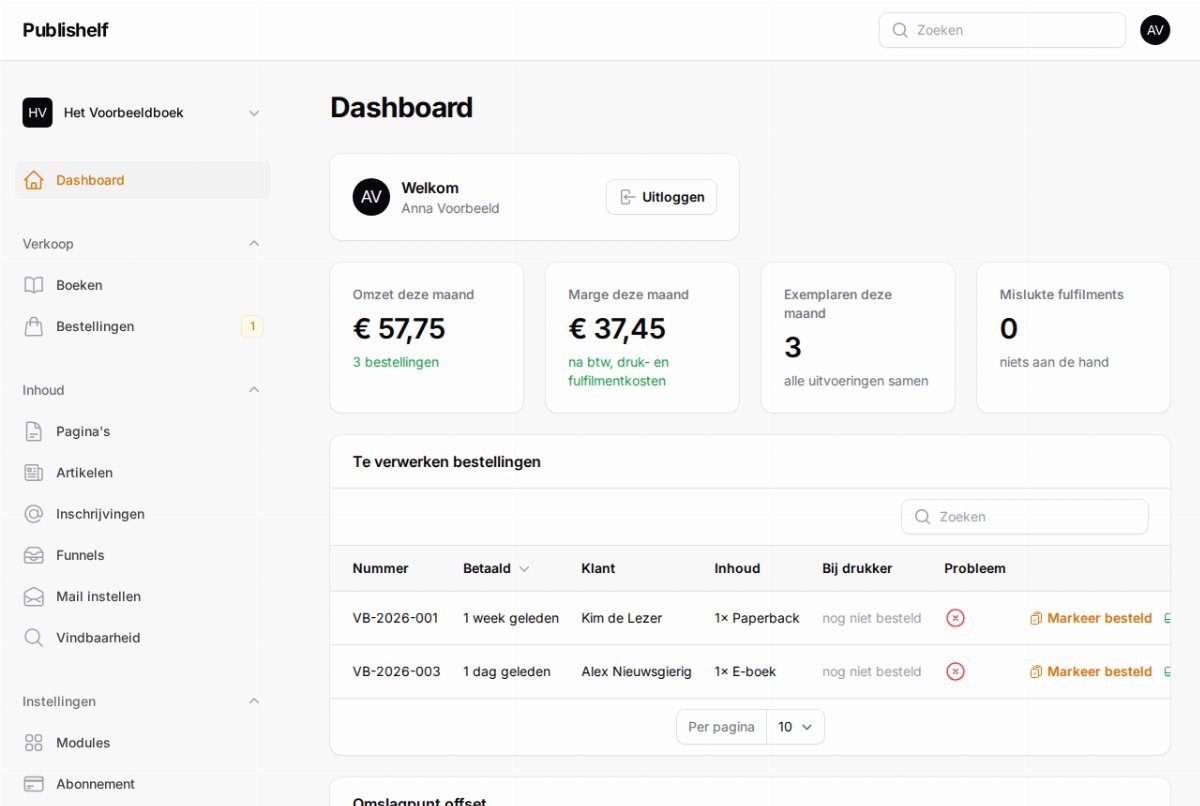Click 1× Paperback cell
Screen dimensions: 1200x806
(x=757, y=618)
